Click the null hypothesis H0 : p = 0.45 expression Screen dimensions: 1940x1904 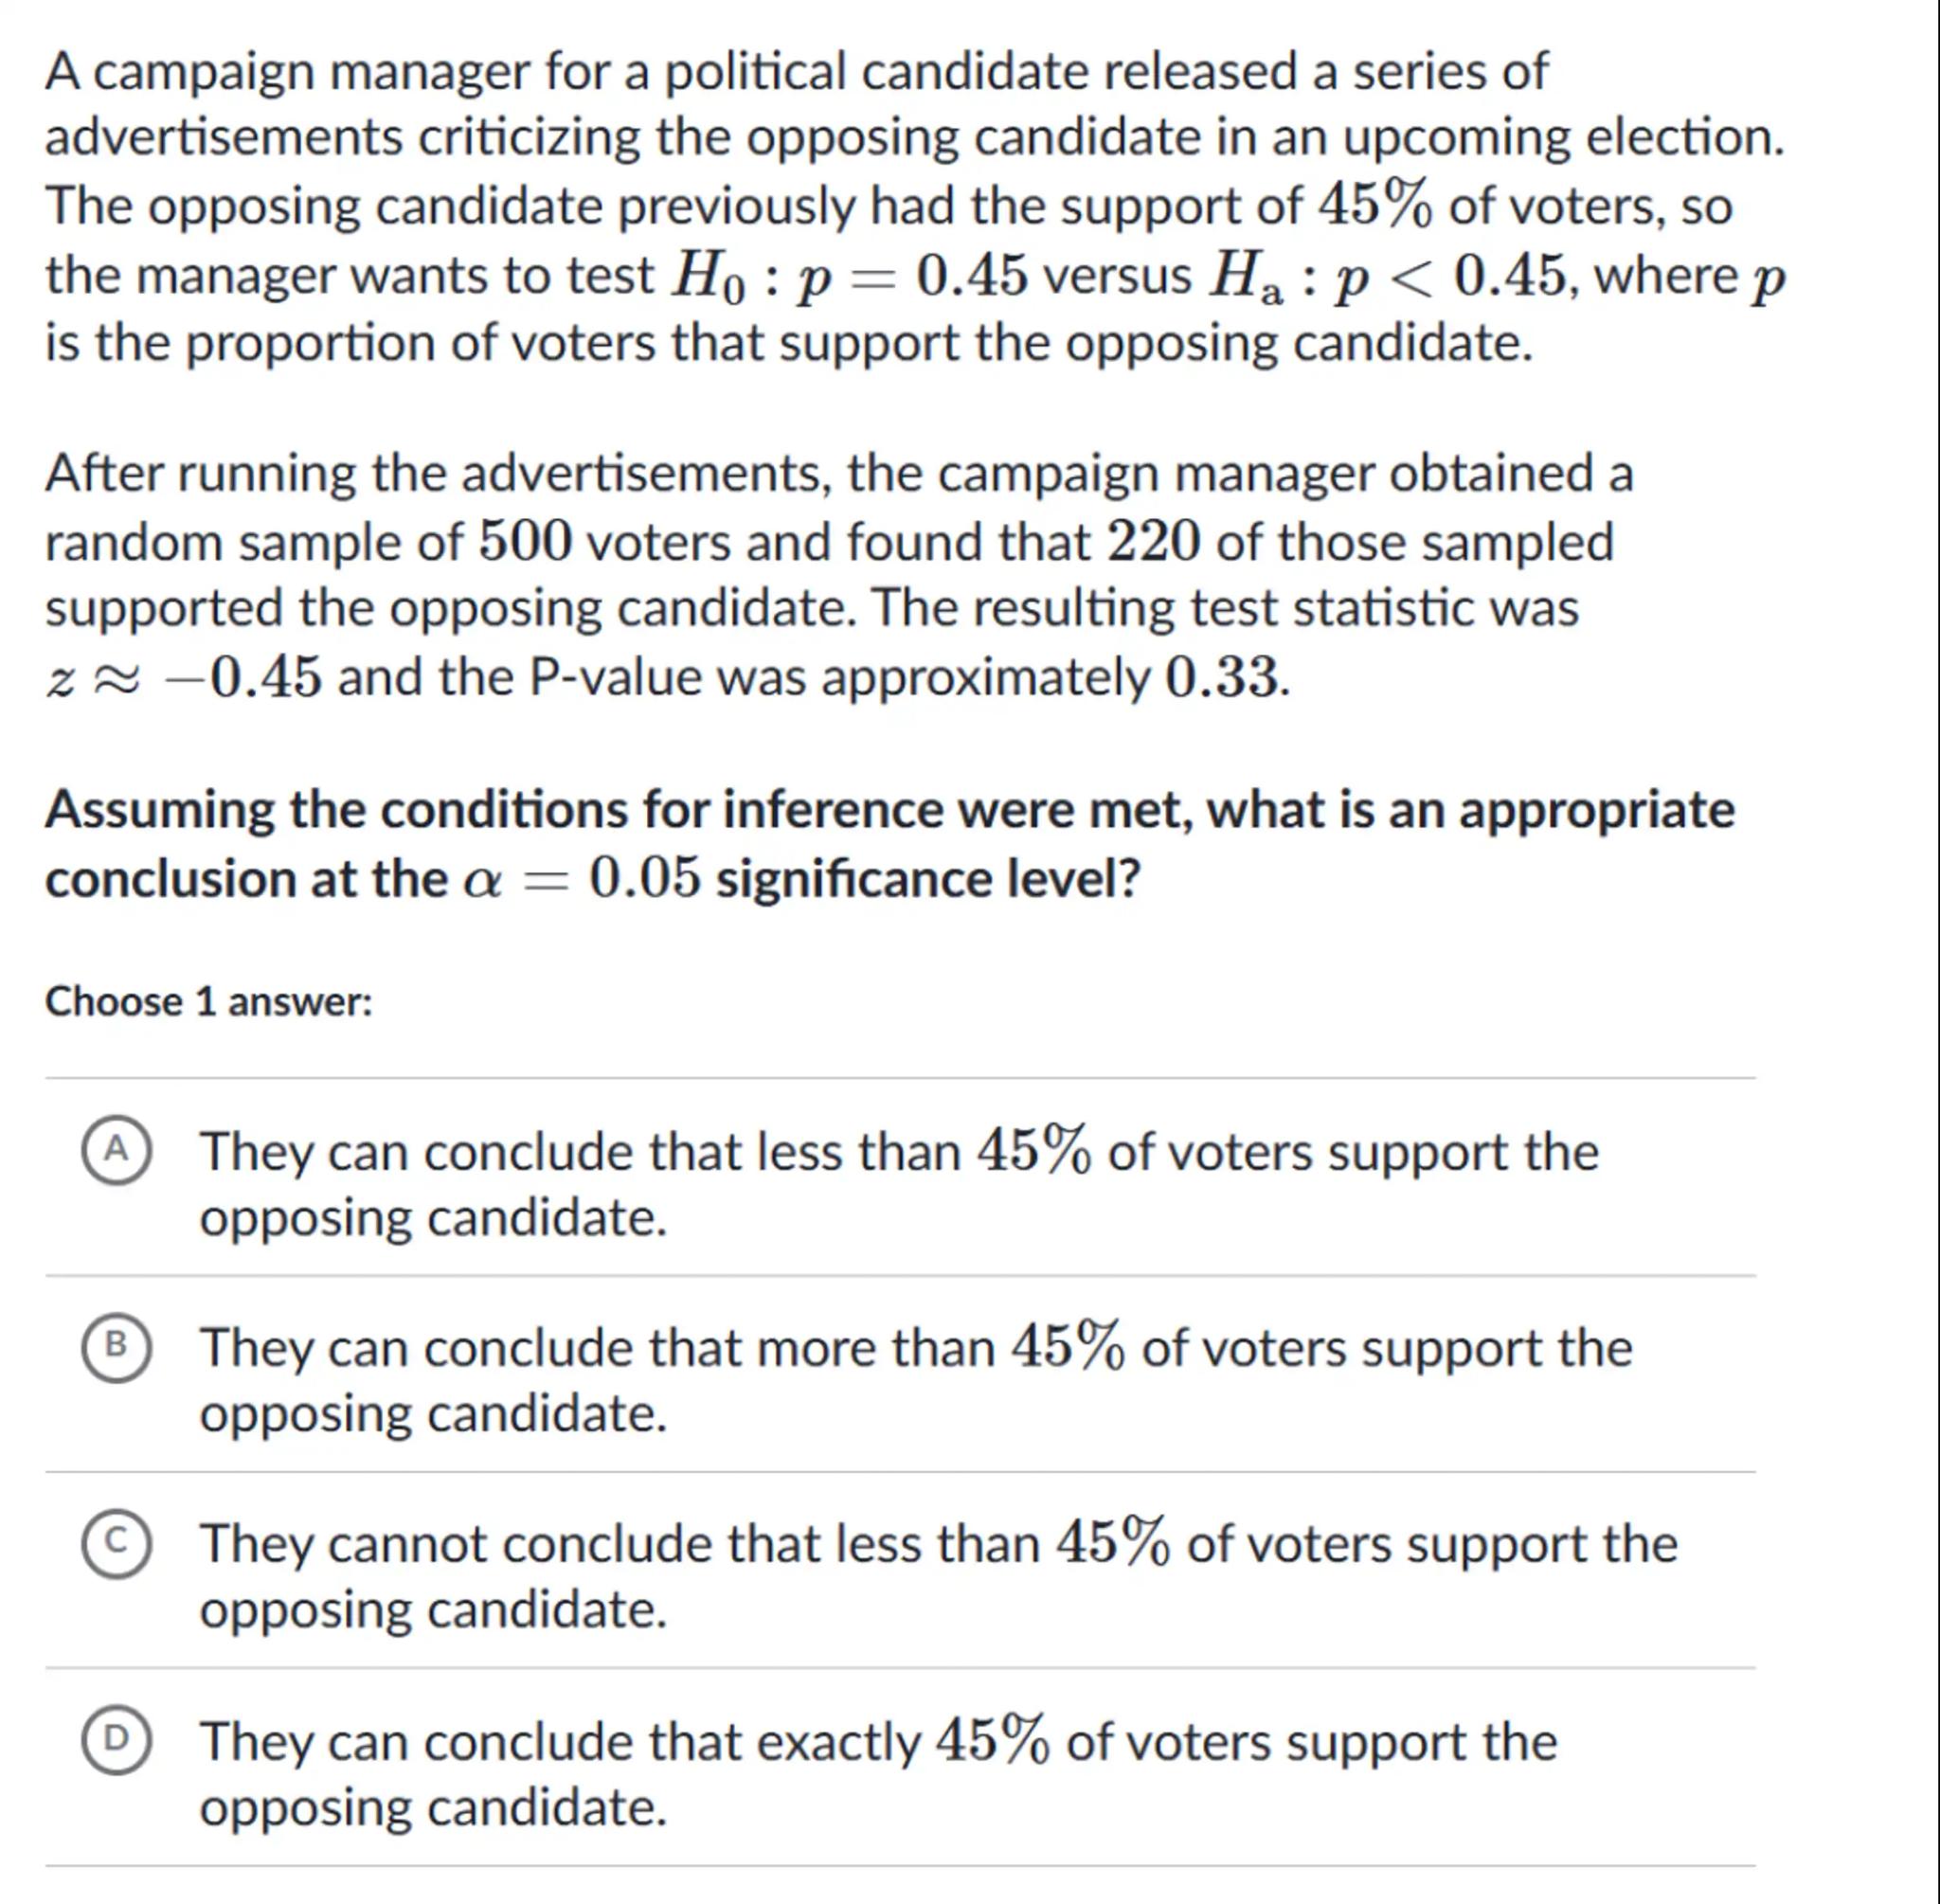[x=848, y=276]
